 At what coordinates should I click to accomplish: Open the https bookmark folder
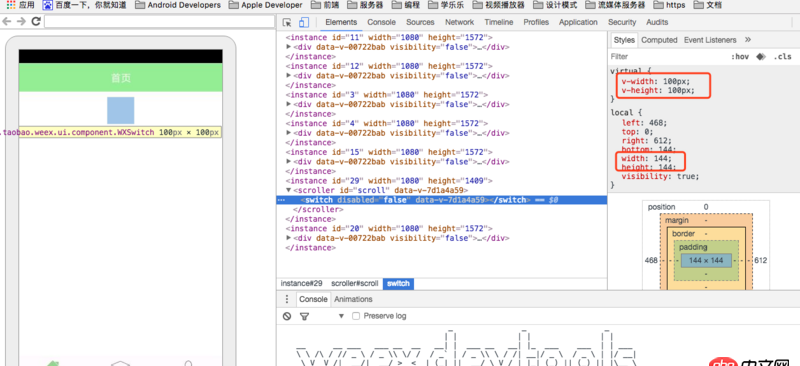point(669,5)
